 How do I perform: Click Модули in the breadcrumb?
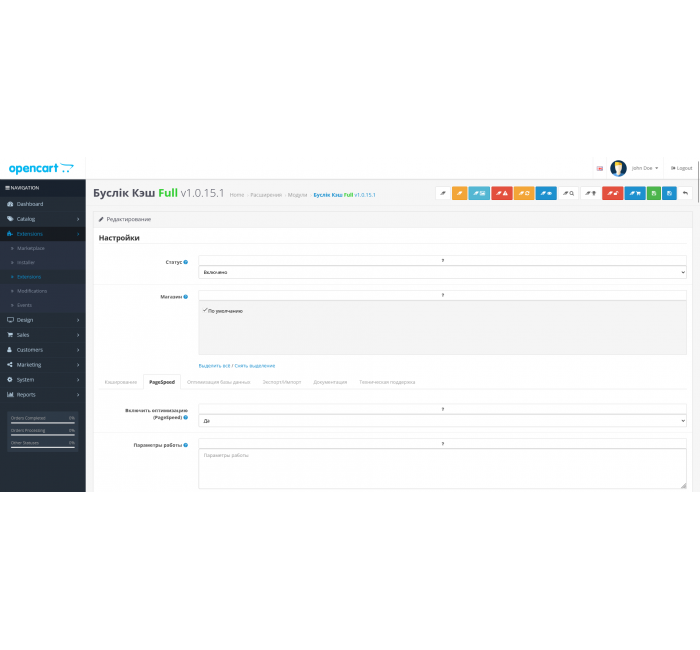pyautogui.click(x=297, y=195)
